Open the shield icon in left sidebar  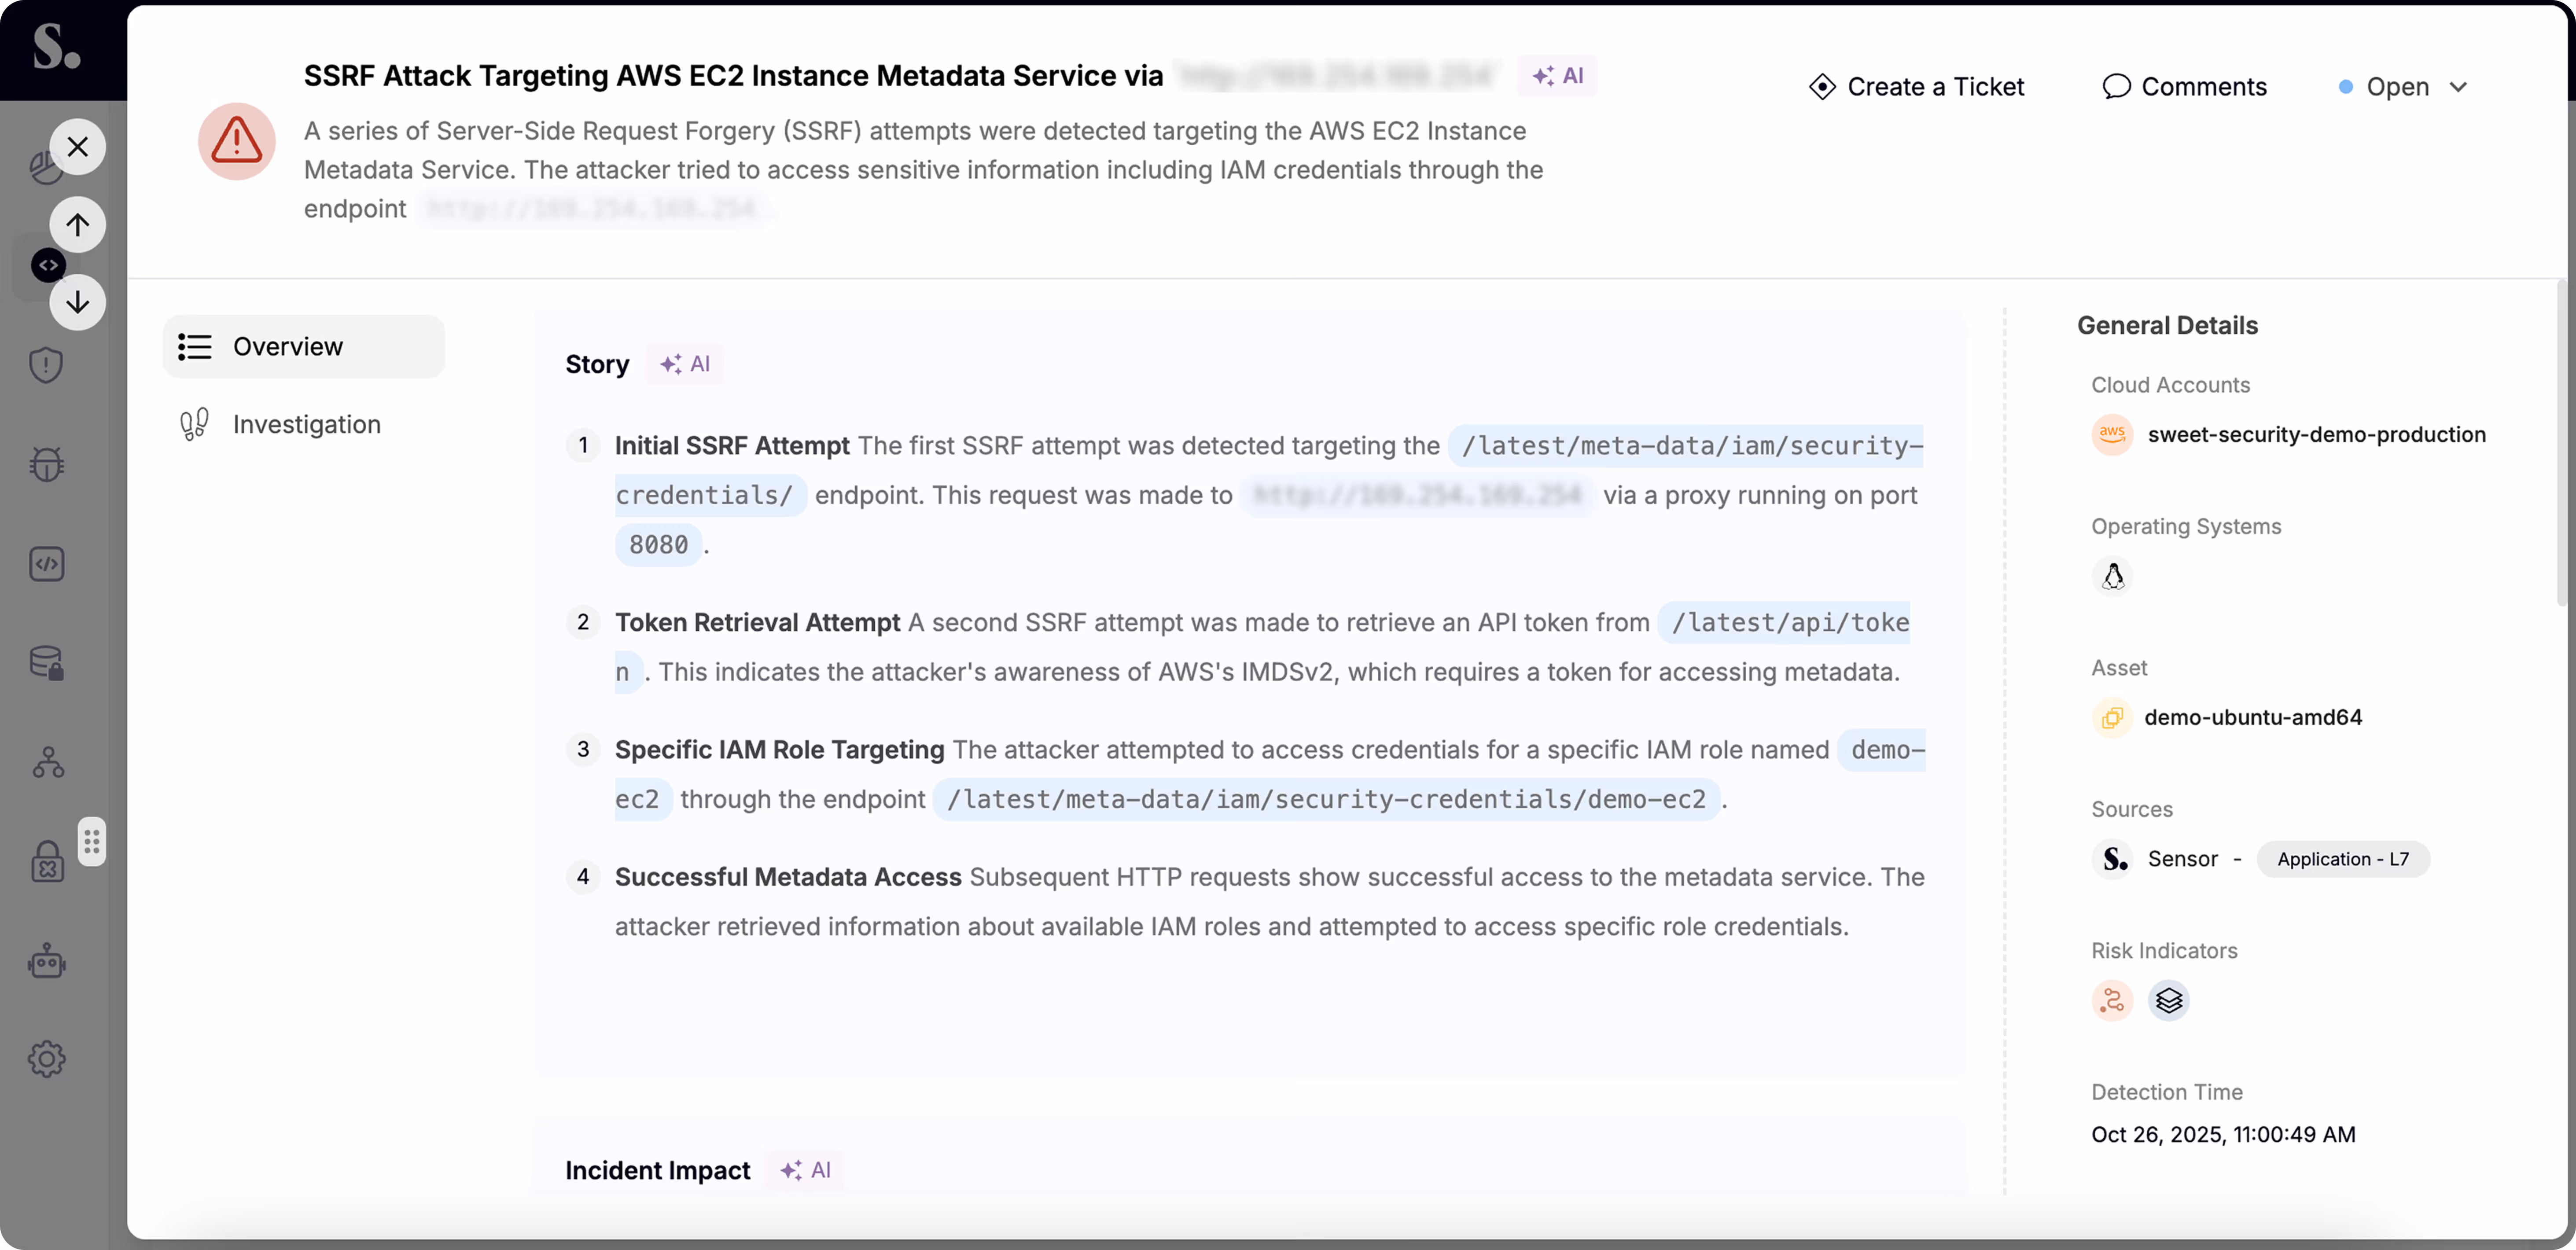coord(46,365)
